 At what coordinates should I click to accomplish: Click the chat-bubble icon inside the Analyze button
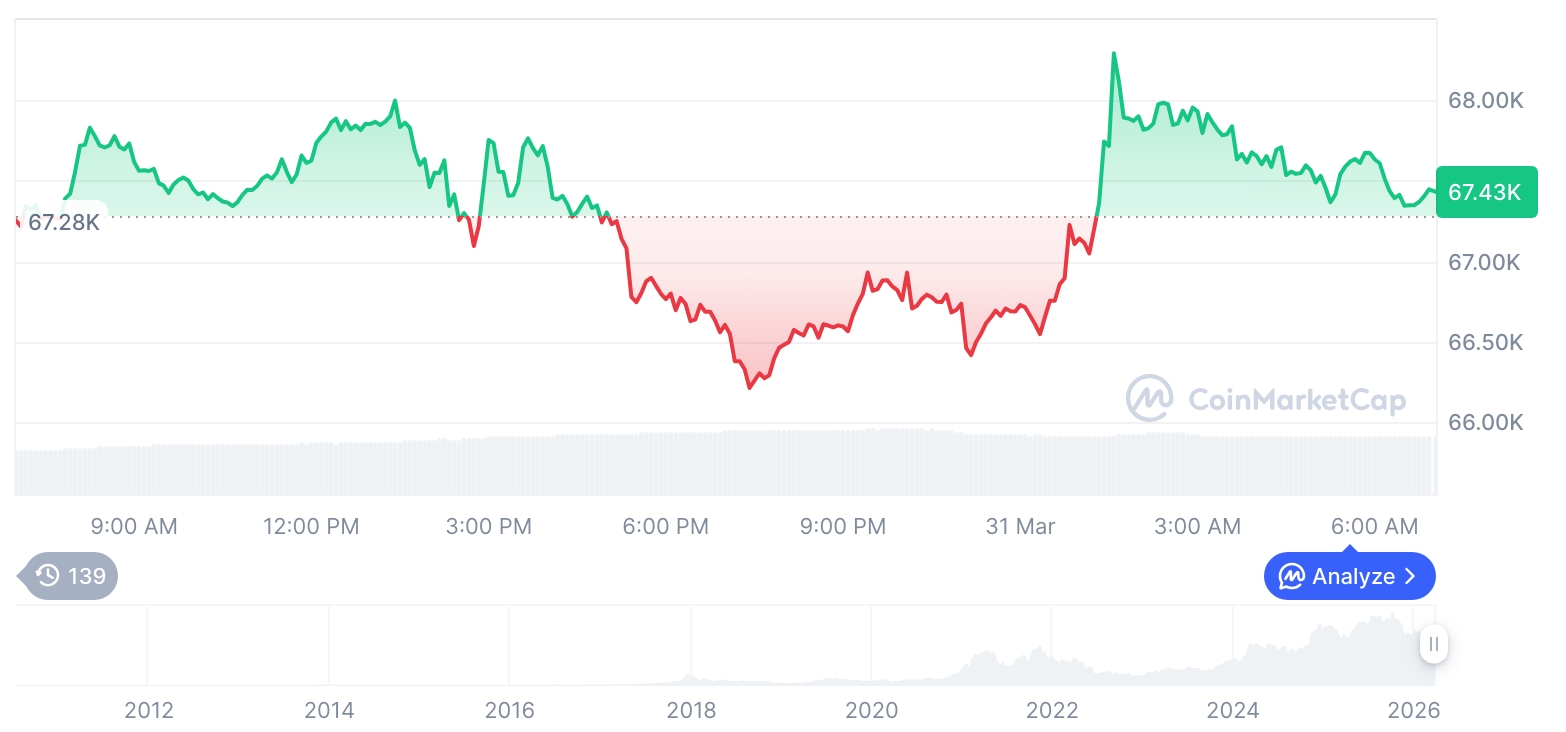[1292, 577]
